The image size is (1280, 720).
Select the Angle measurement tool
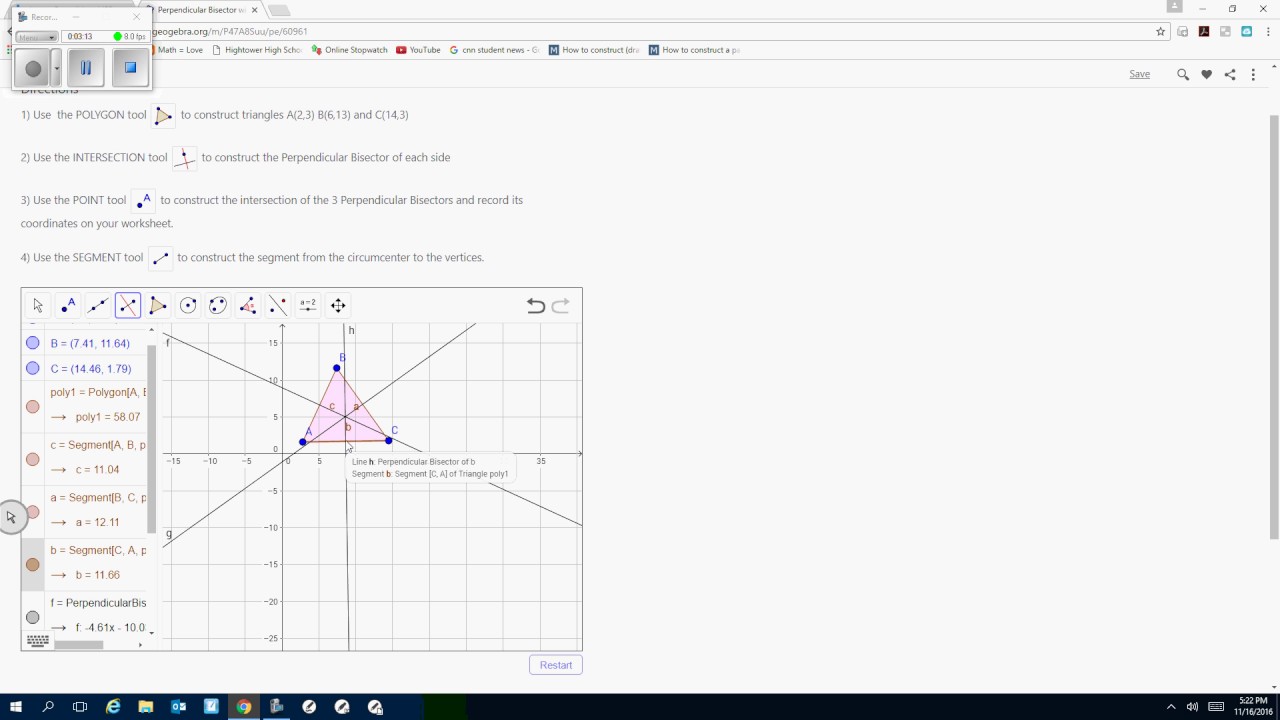pyautogui.click(x=248, y=305)
